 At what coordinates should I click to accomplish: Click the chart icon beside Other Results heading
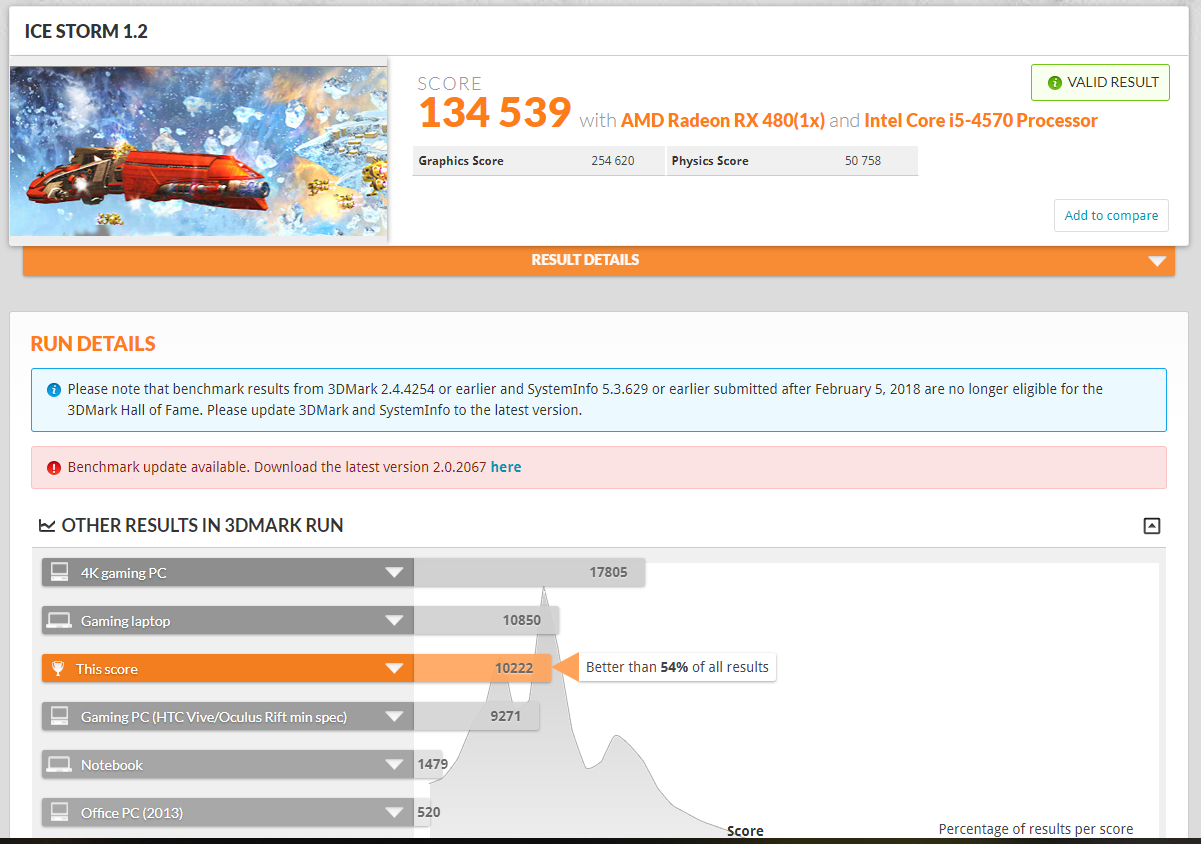click(x=47, y=525)
